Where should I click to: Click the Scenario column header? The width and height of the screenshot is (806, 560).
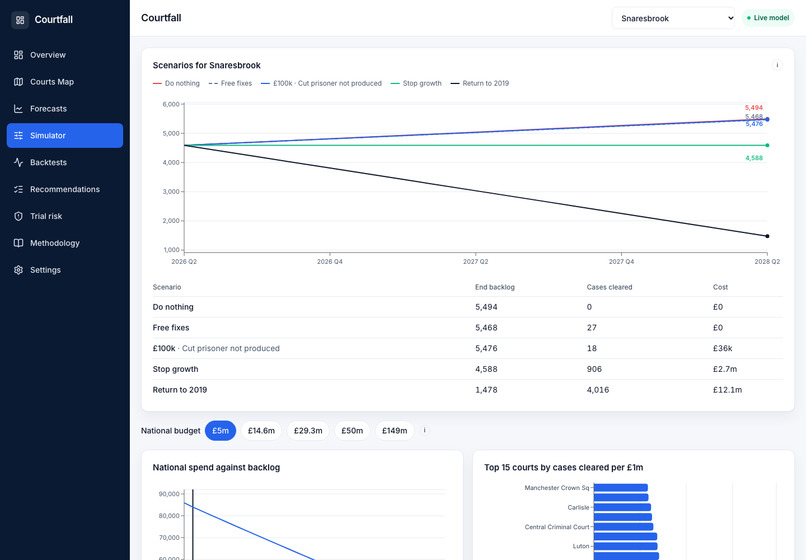pos(167,287)
